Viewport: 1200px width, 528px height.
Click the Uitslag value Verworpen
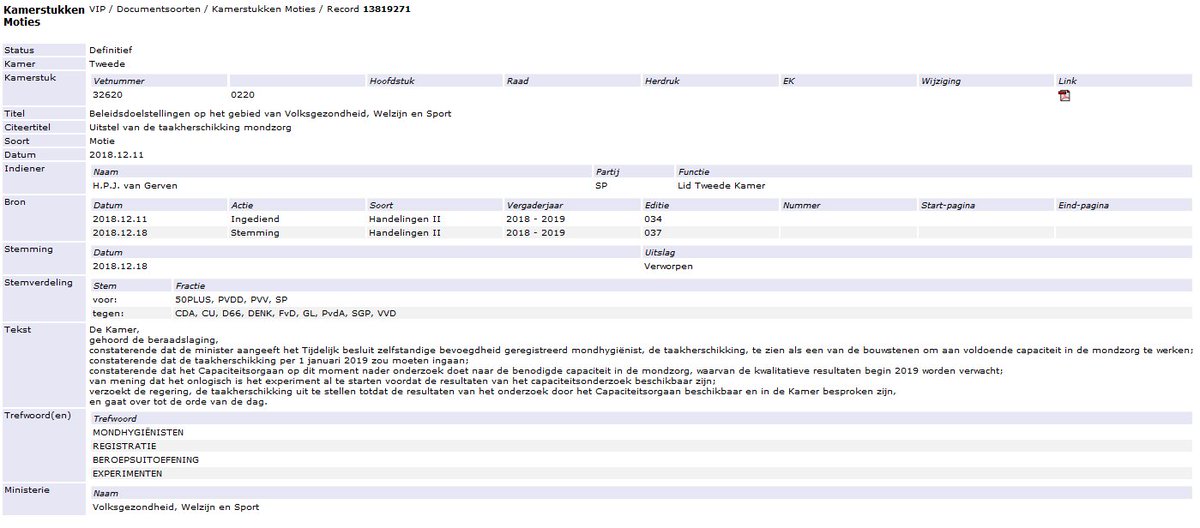(669, 267)
